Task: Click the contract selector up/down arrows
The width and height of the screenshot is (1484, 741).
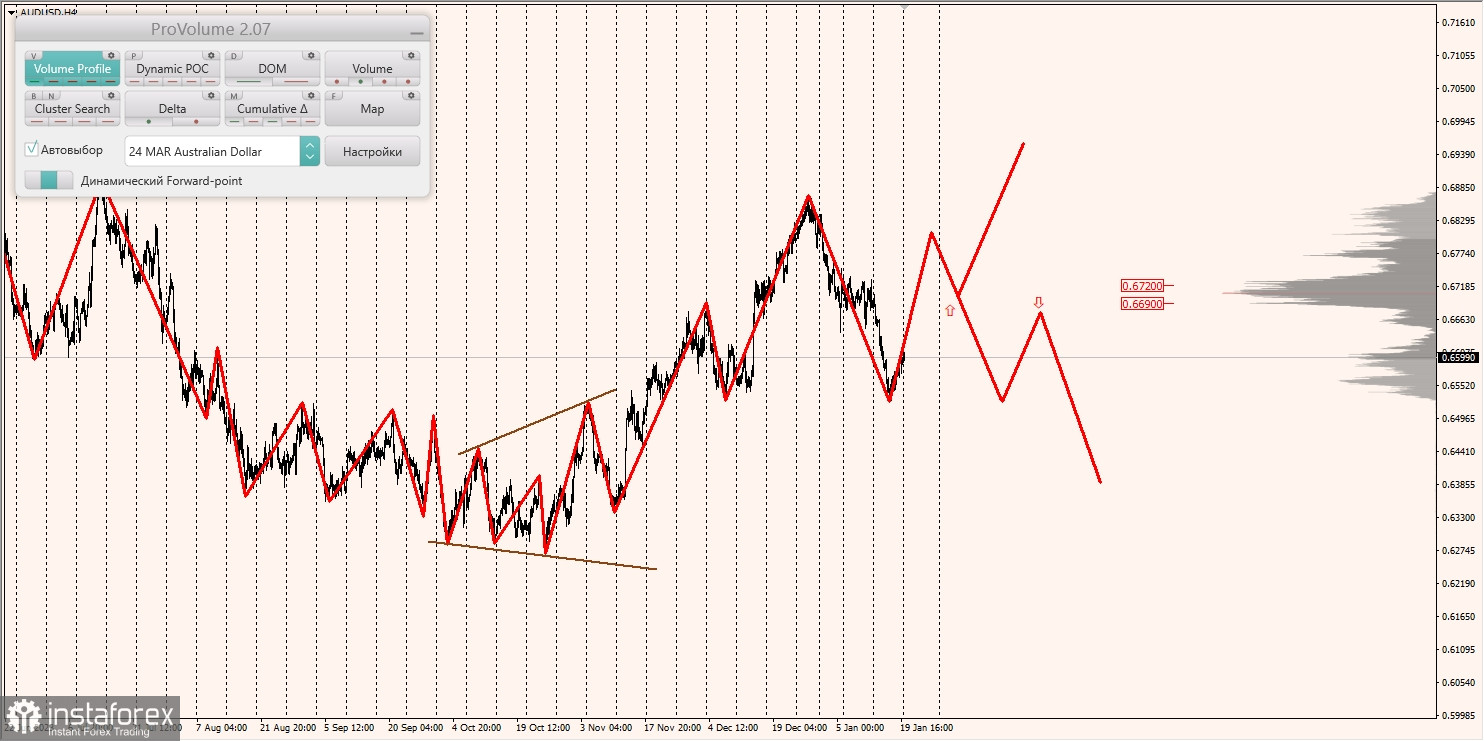Action: (x=310, y=152)
